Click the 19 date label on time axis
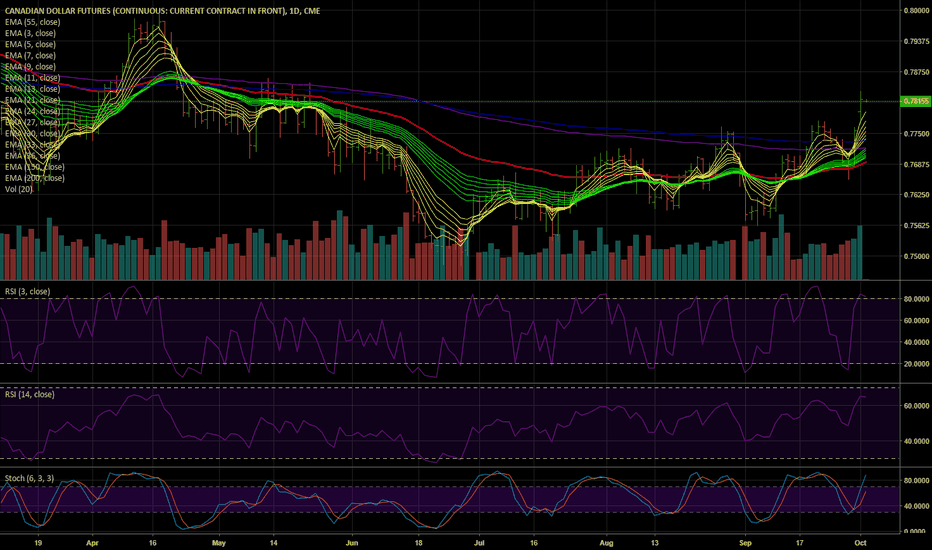The width and height of the screenshot is (932, 550). (38, 543)
